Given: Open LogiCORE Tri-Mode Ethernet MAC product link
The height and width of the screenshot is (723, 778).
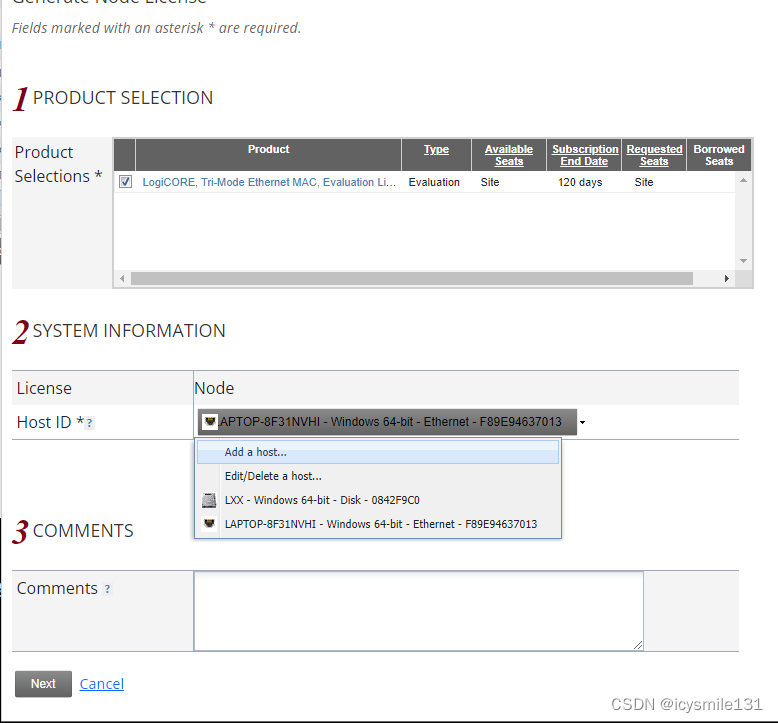Looking at the screenshot, I should [x=269, y=182].
